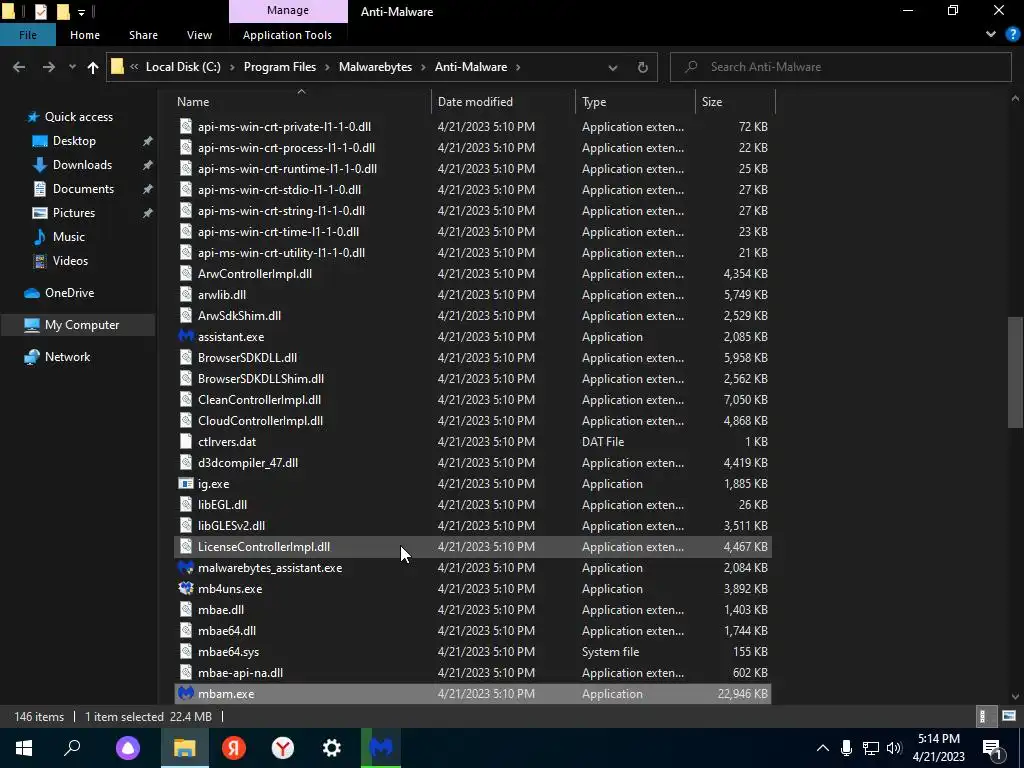Open Music in navigation pane

click(x=69, y=236)
